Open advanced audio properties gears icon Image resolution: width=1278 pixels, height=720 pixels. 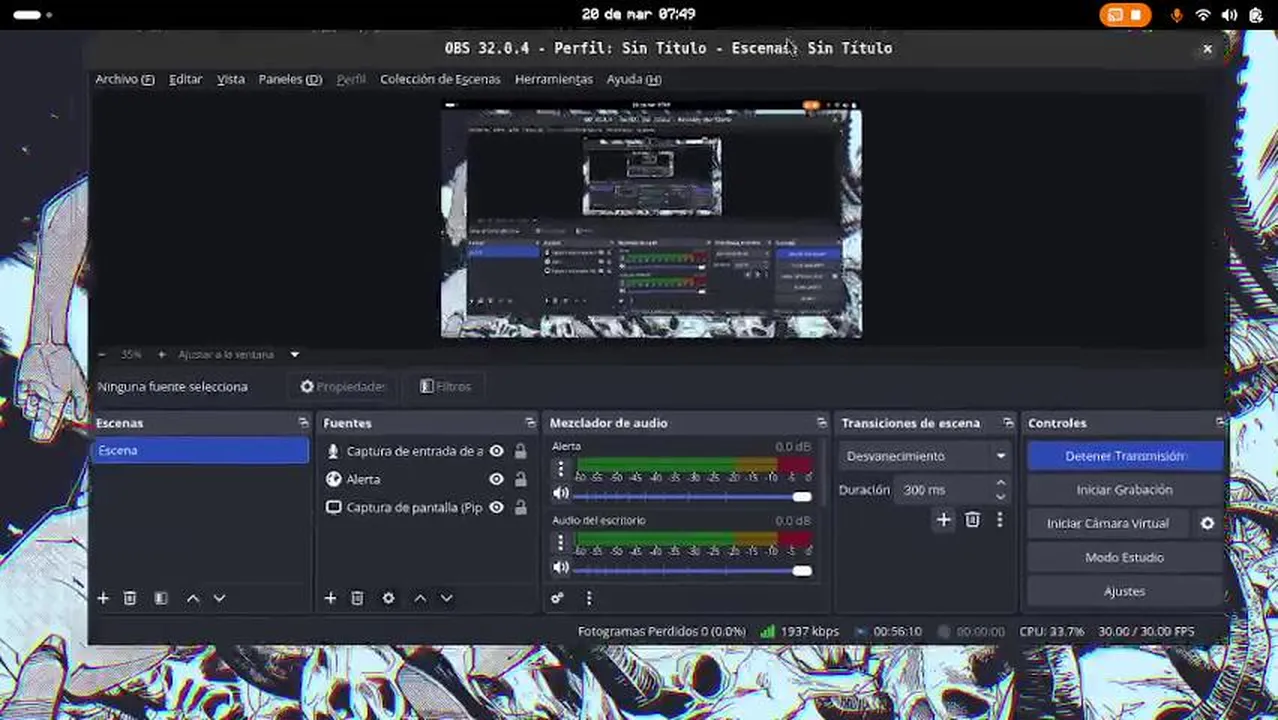point(557,598)
